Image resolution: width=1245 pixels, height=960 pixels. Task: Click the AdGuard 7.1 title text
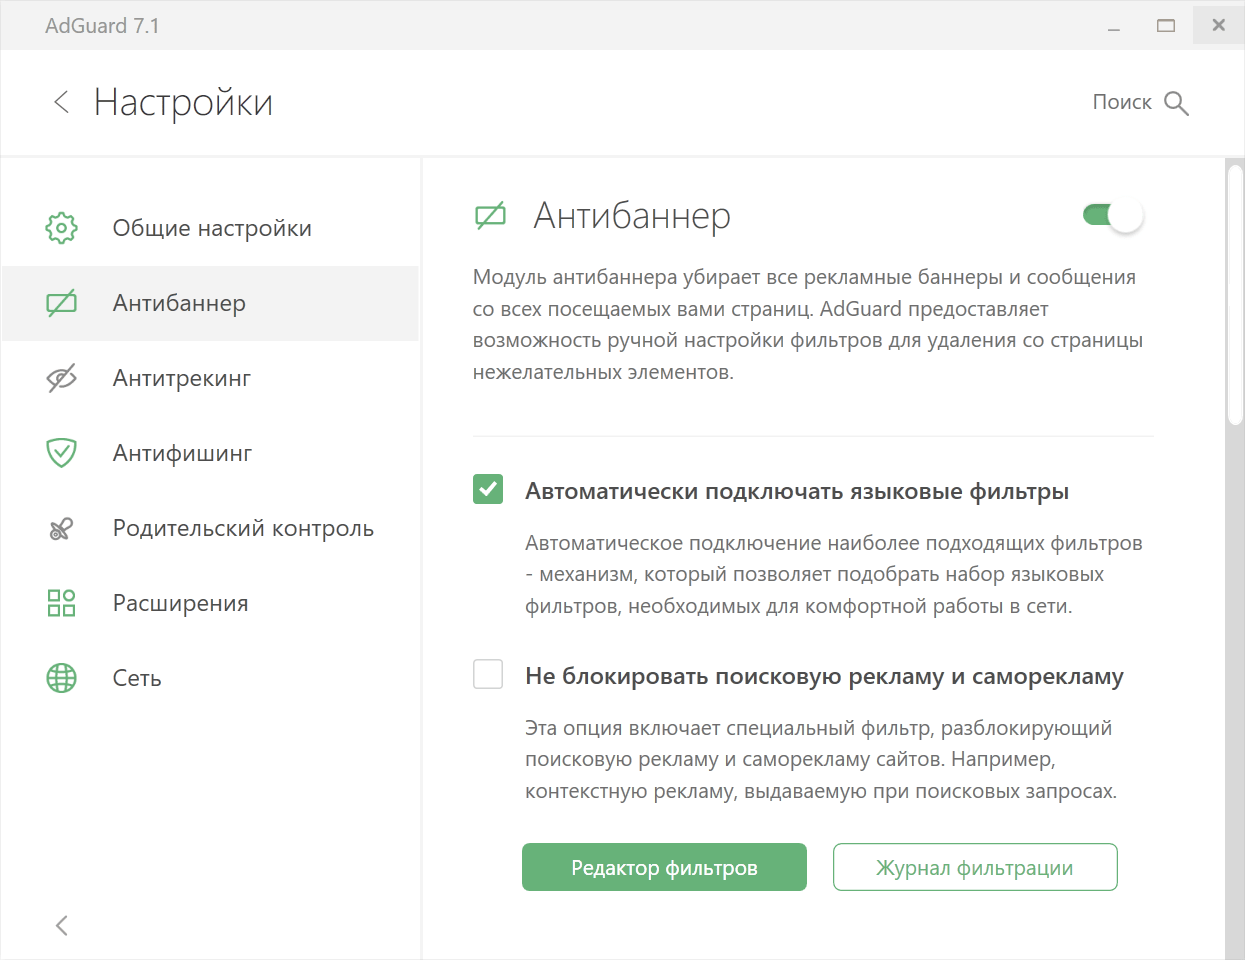click(x=102, y=26)
